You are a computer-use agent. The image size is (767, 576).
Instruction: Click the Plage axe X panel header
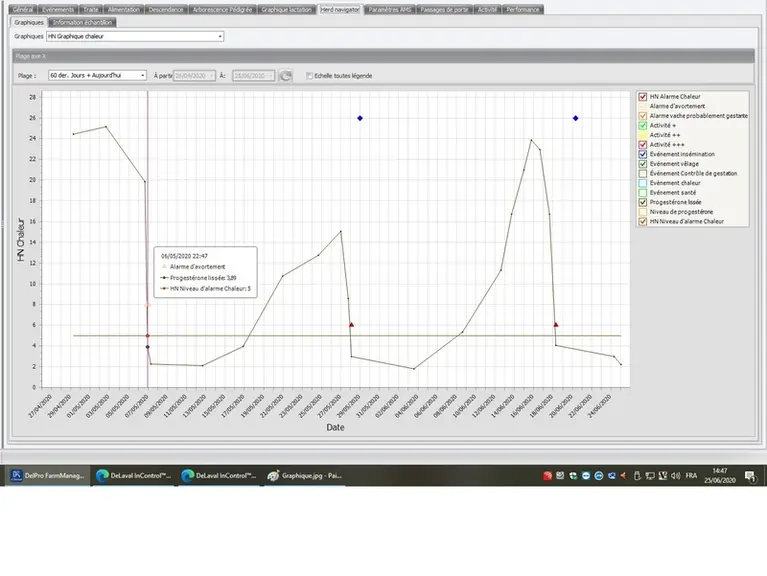coord(383,56)
